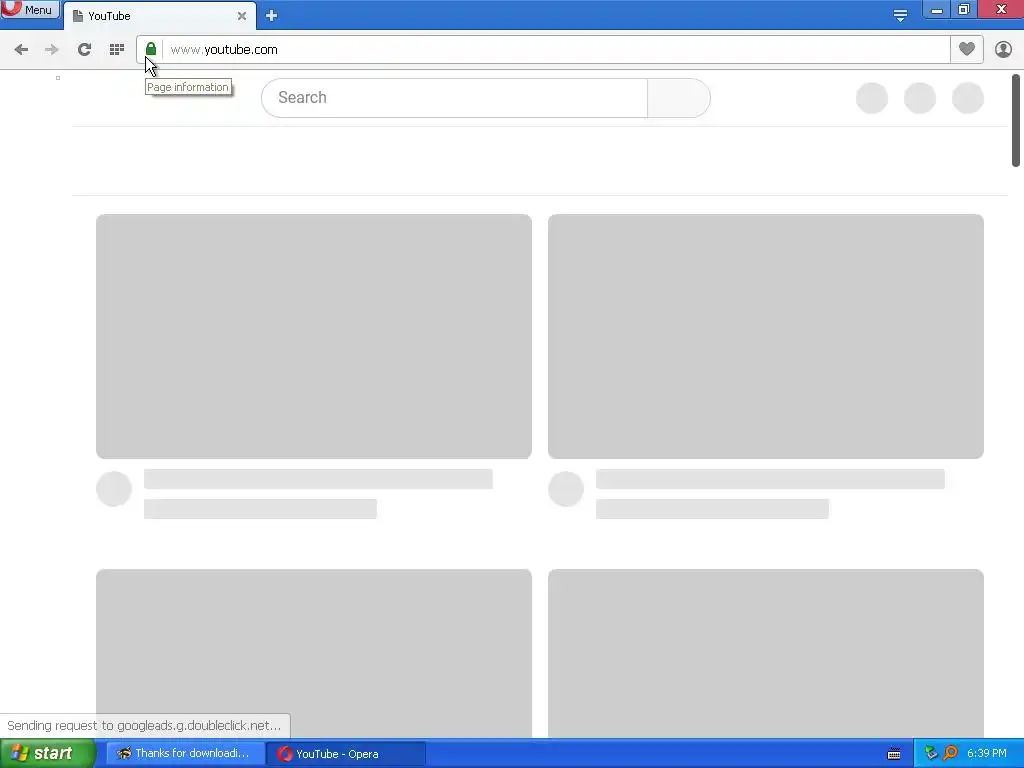Image resolution: width=1024 pixels, height=768 pixels.
Task: Open the Opera account profile icon
Action: tap(1003, 49)
